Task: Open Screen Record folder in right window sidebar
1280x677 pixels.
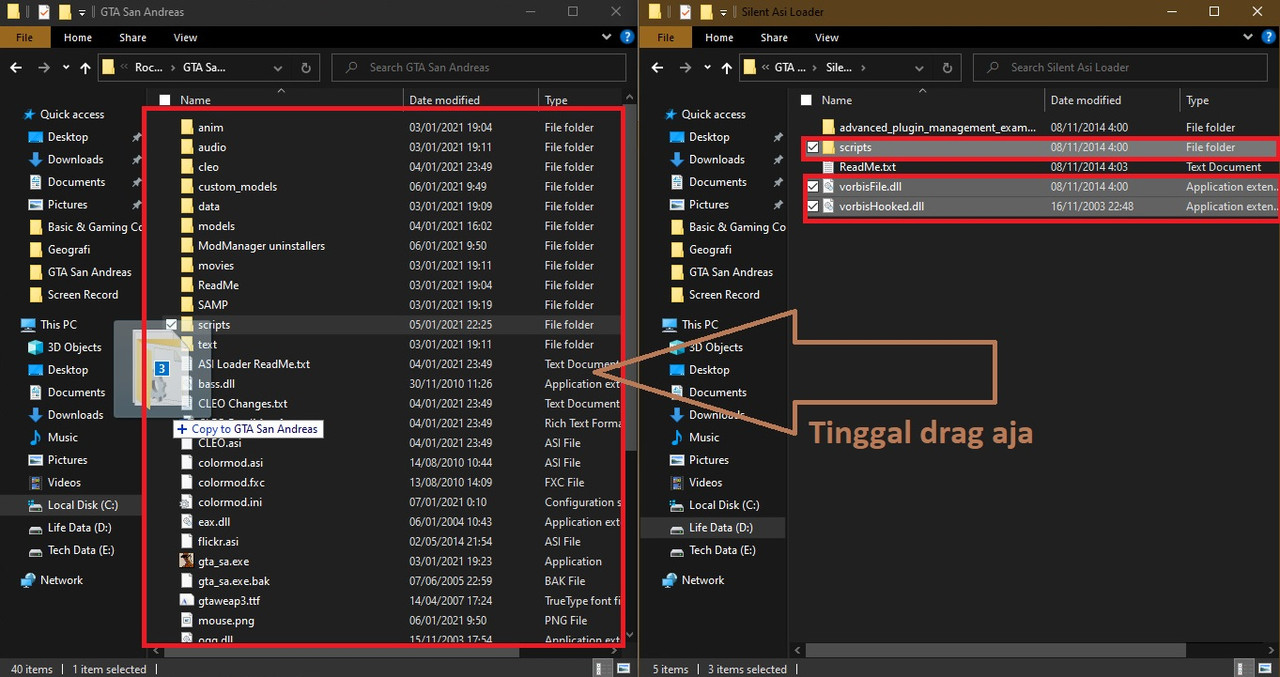Action: tap(723, 295)
